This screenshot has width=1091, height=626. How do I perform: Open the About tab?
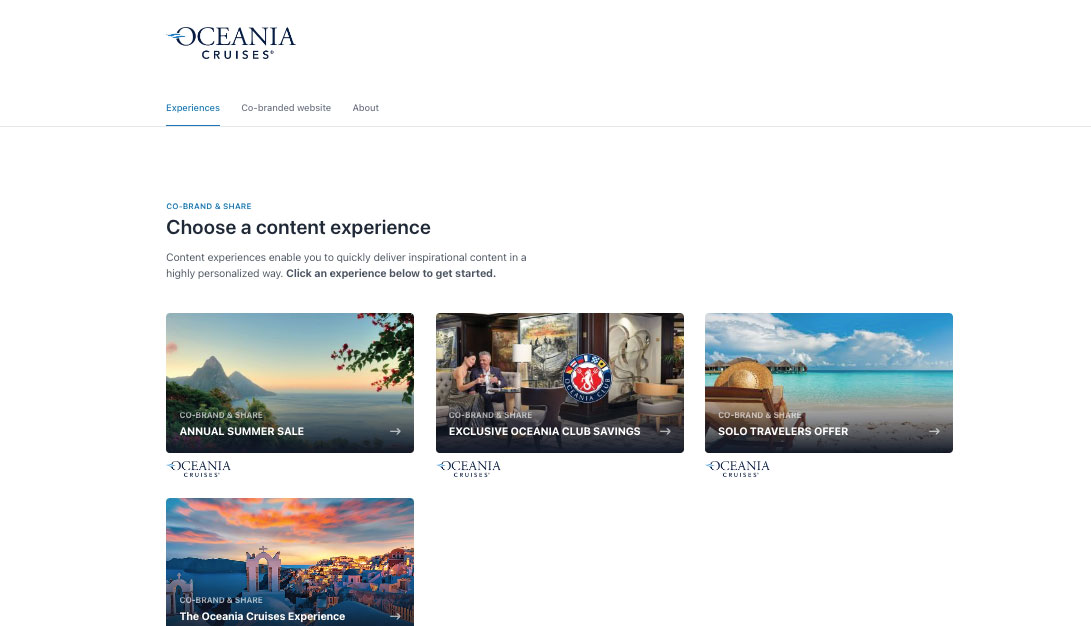365,108
